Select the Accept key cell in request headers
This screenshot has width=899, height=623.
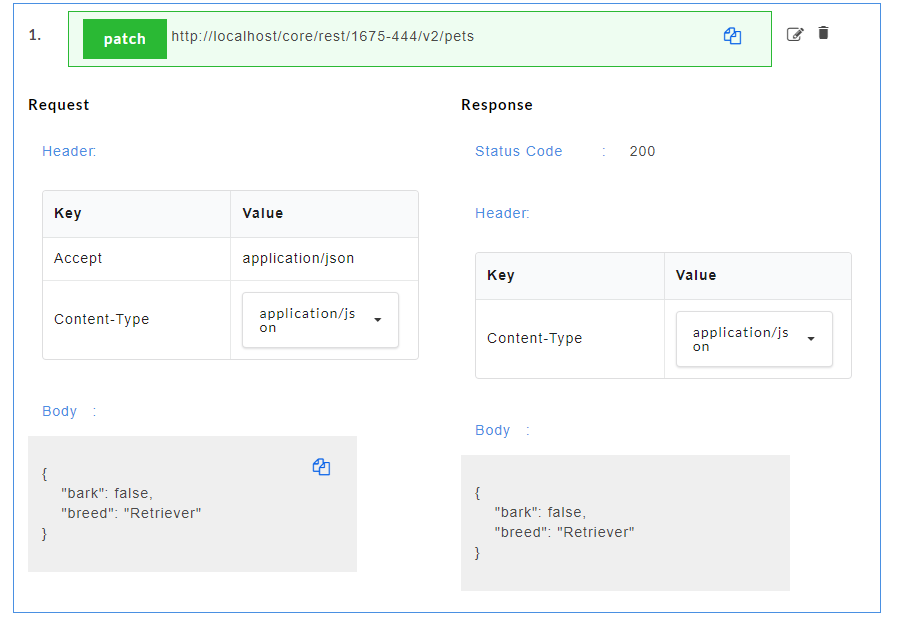(x=78, y=258)
